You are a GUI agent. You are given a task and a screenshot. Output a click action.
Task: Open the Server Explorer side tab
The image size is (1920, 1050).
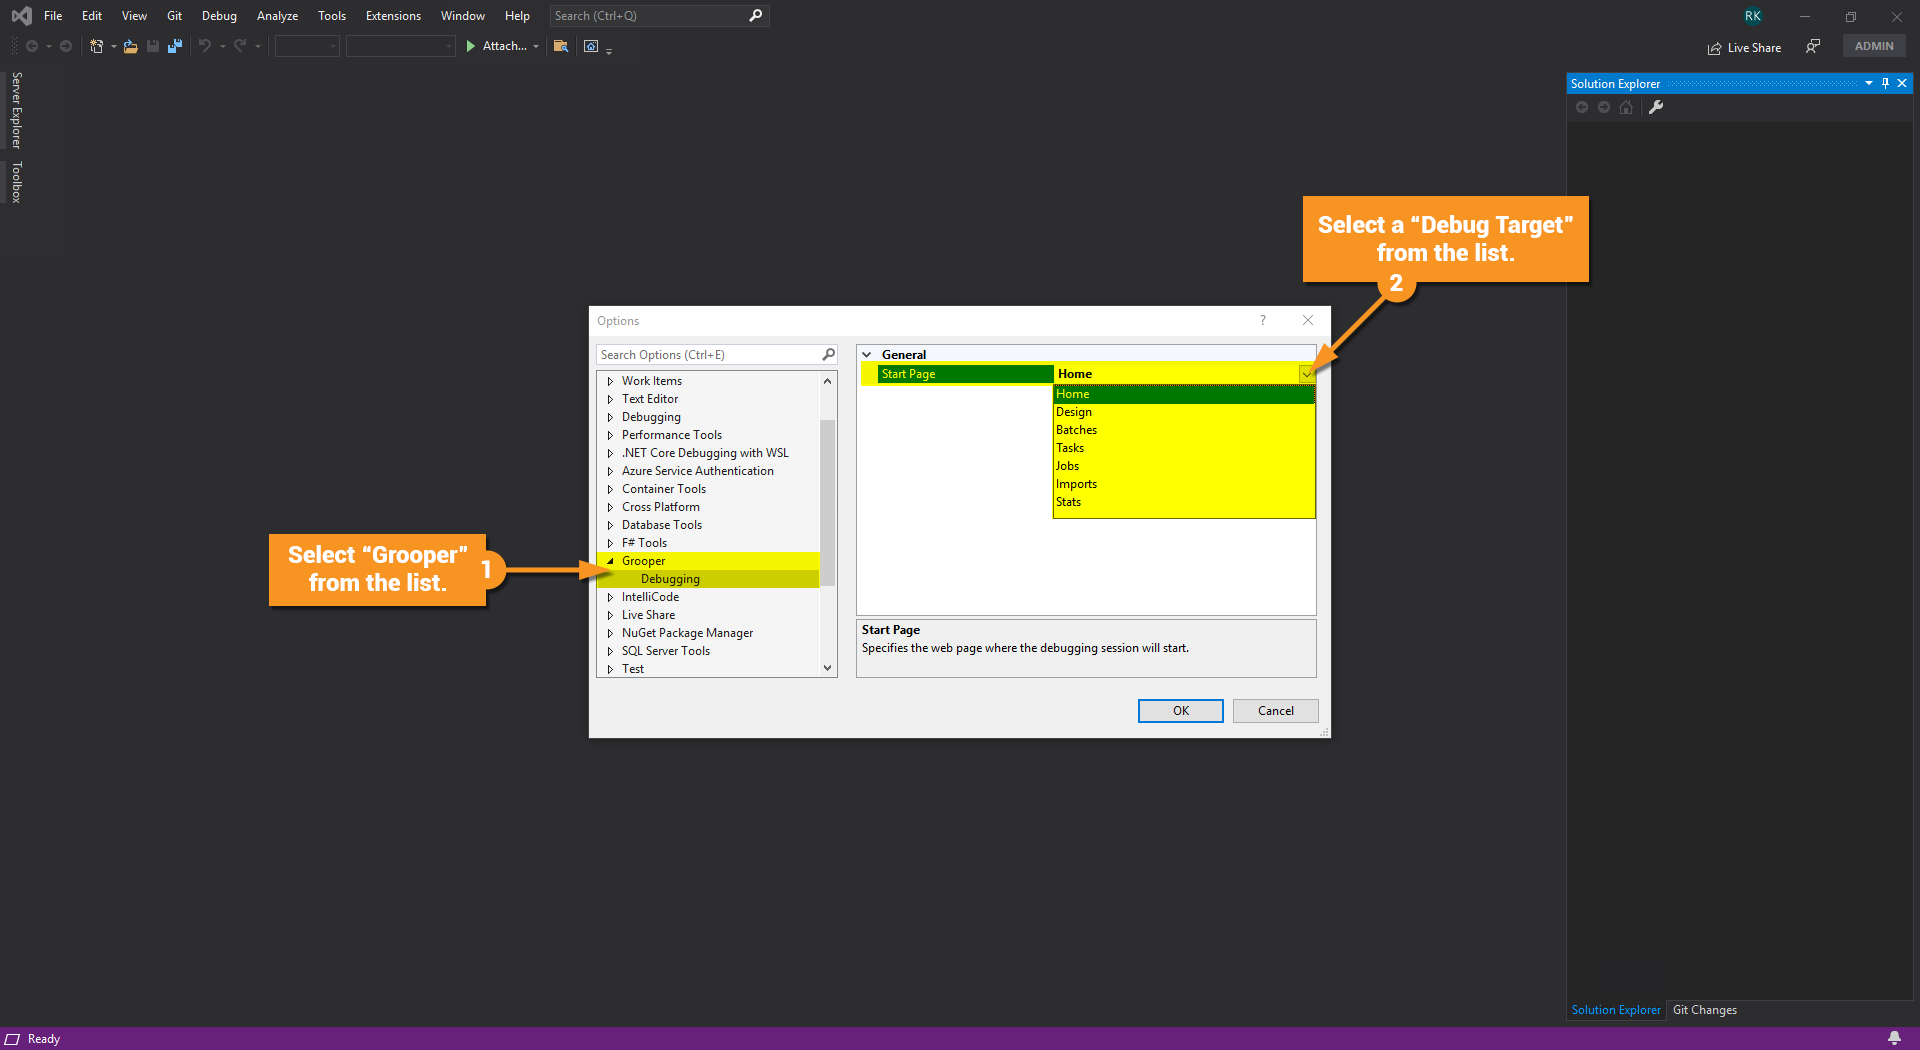tap(16, 110)
